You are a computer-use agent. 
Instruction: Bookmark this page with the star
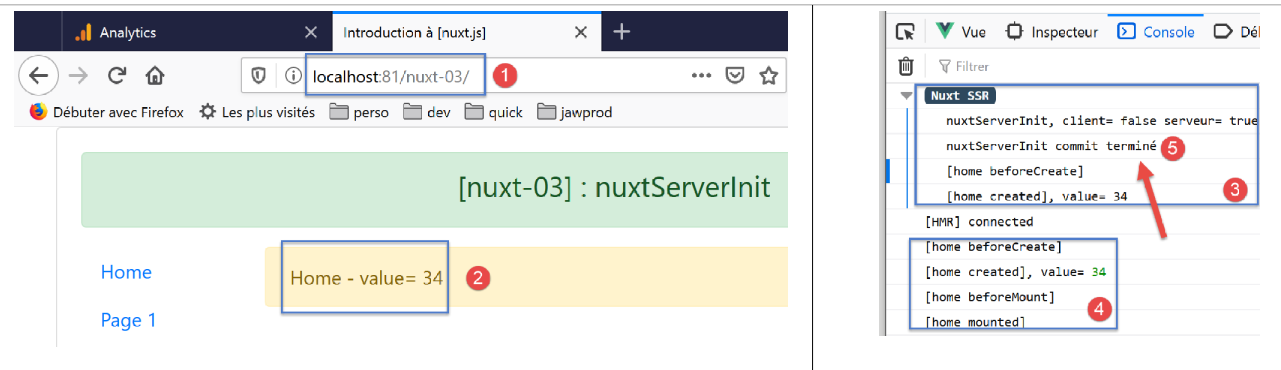pyautogui.click(x=768, y=76)
